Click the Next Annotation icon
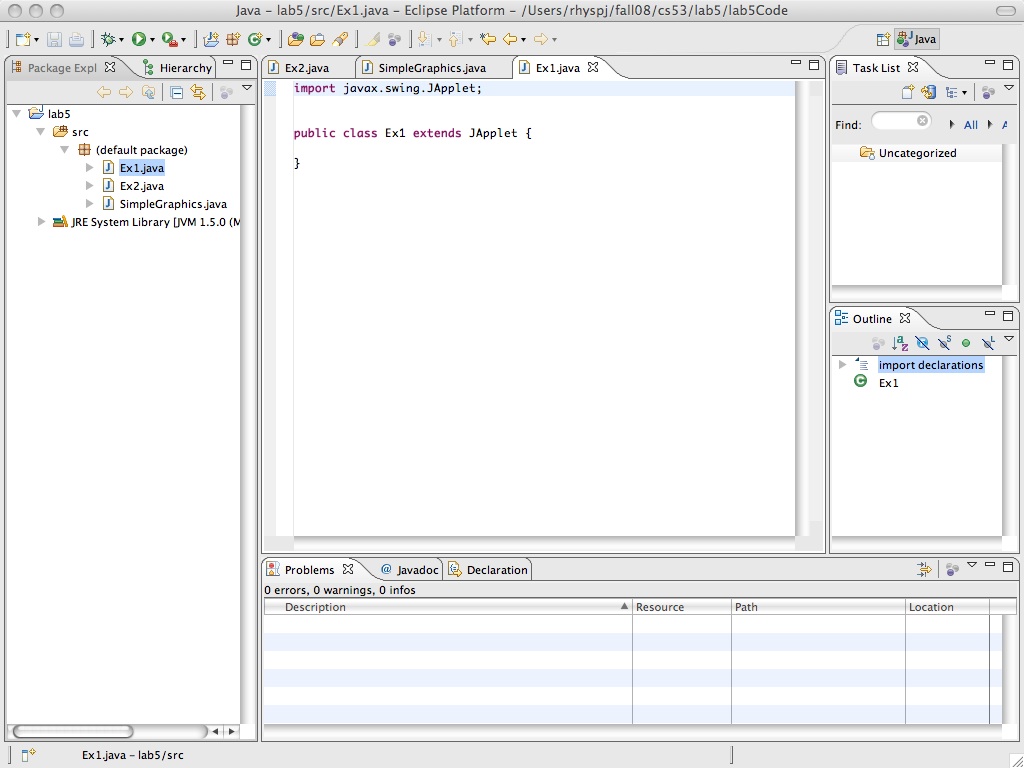The image size is (1024, 768). [424, 39]
